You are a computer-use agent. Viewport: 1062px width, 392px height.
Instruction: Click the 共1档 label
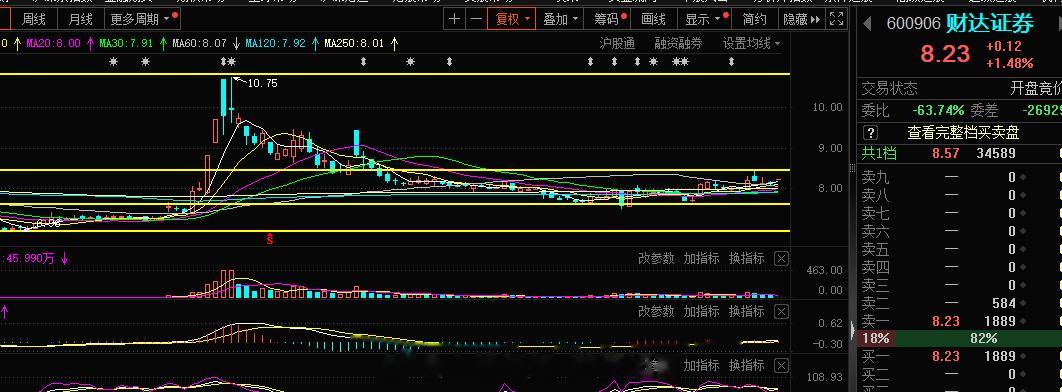pos(879,154)
